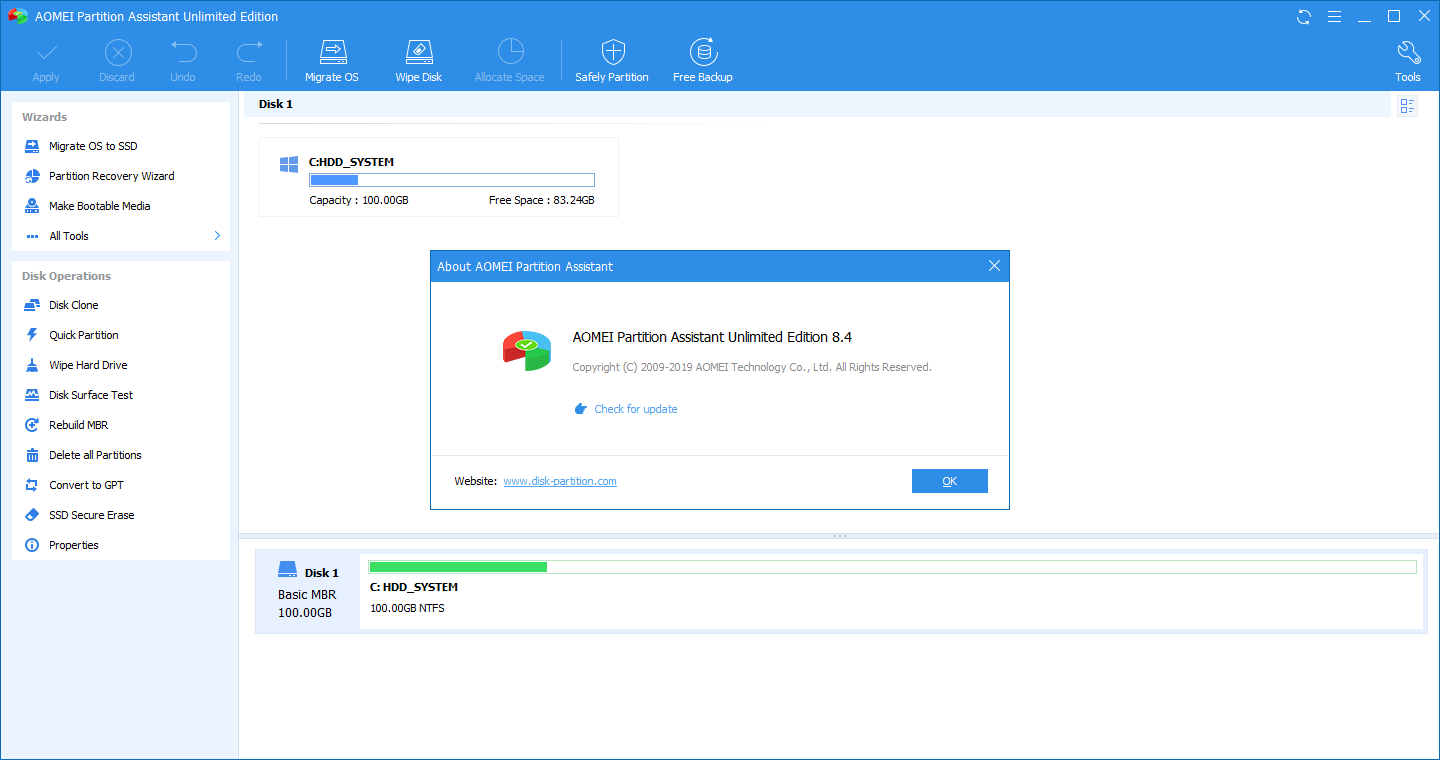Click the Redo arrow icon
Screen dimensions: 1440x760
pyautogui.click(x=249, y=51)
